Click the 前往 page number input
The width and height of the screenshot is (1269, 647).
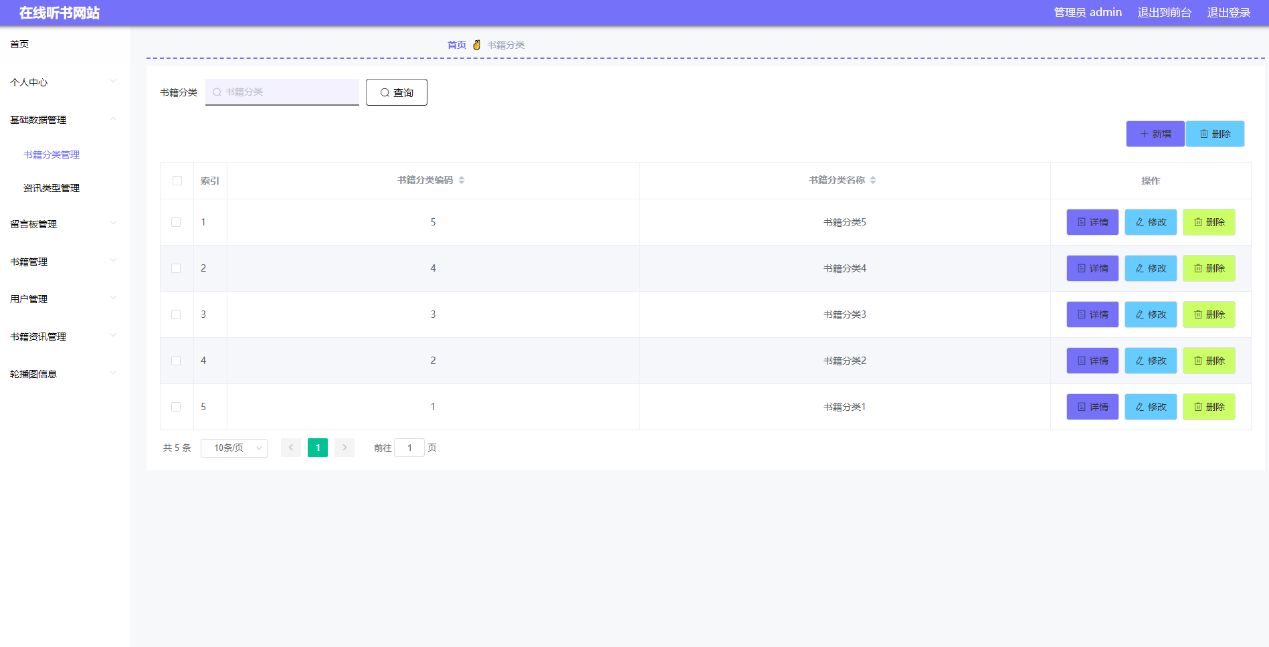pos(410,448)
